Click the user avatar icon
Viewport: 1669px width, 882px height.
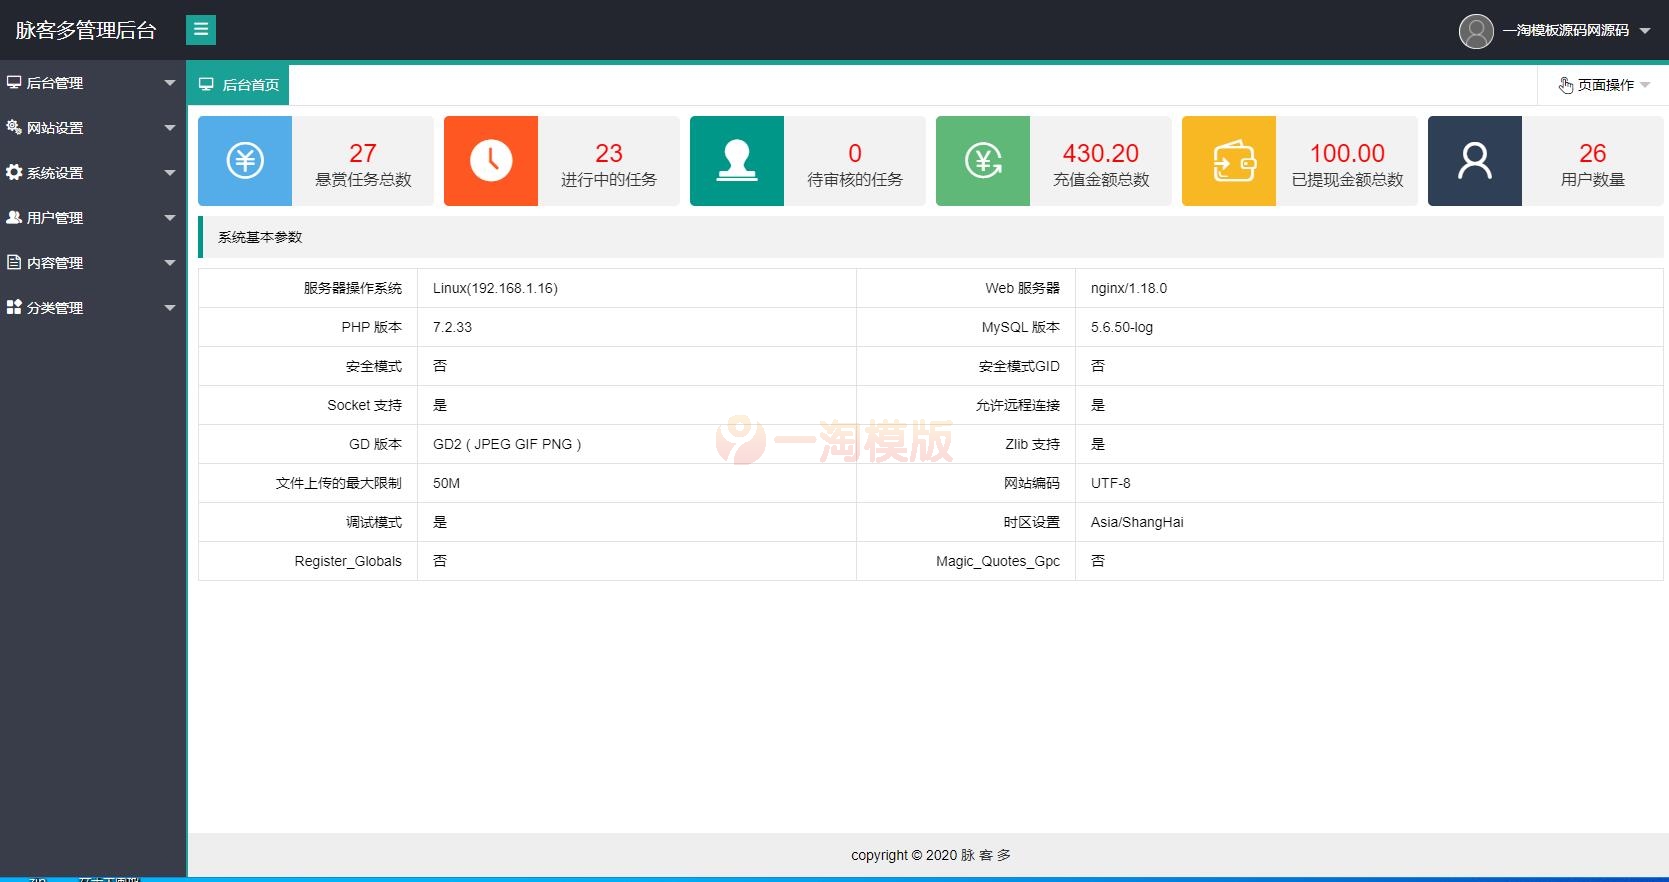pyautogui.click(x=1476, y=31)
